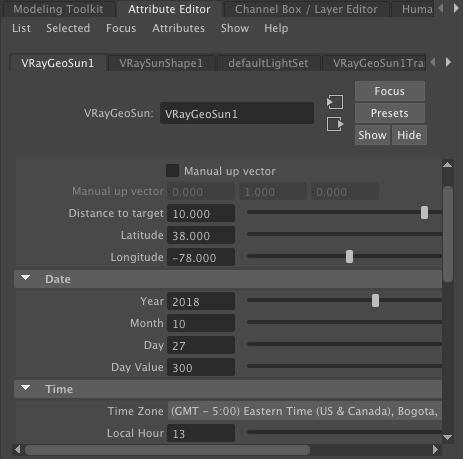Click the panel tabs left arrow
The image size is (463, 459).
(x=441, y=8)
